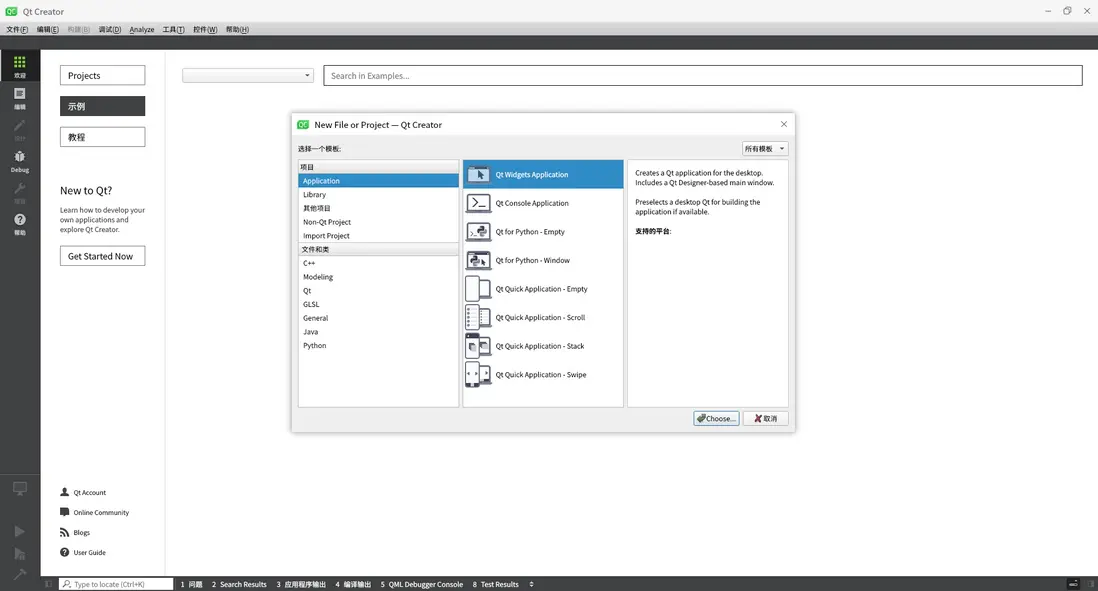This screenshot has width=1098, height=591.
Task: Click the Type to locate field
Action: point(116,584)
